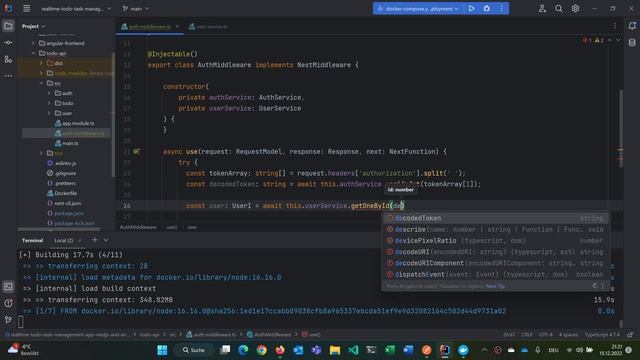Viewport: 640px width, 360px height.
Task: Open editor tab options menu
Action: (x=615, y=26)
